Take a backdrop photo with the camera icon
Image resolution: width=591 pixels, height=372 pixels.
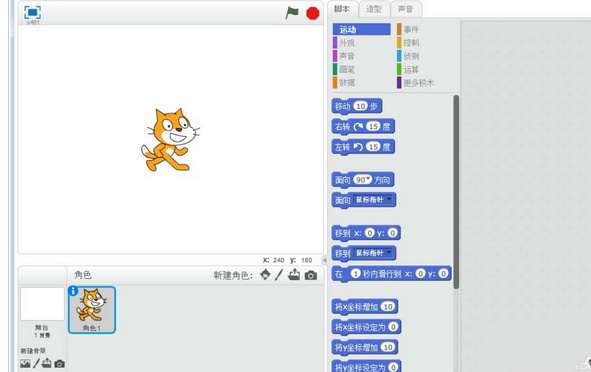click(x=60, y=364)
